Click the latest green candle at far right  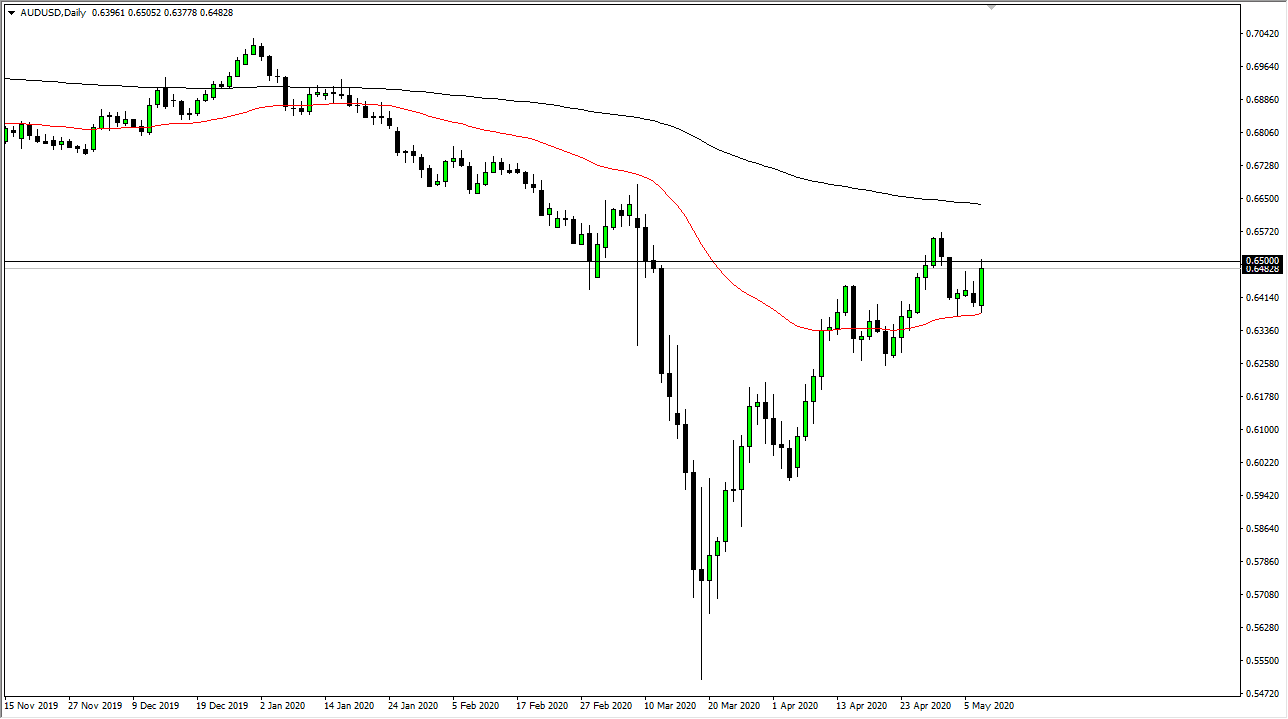982,287
